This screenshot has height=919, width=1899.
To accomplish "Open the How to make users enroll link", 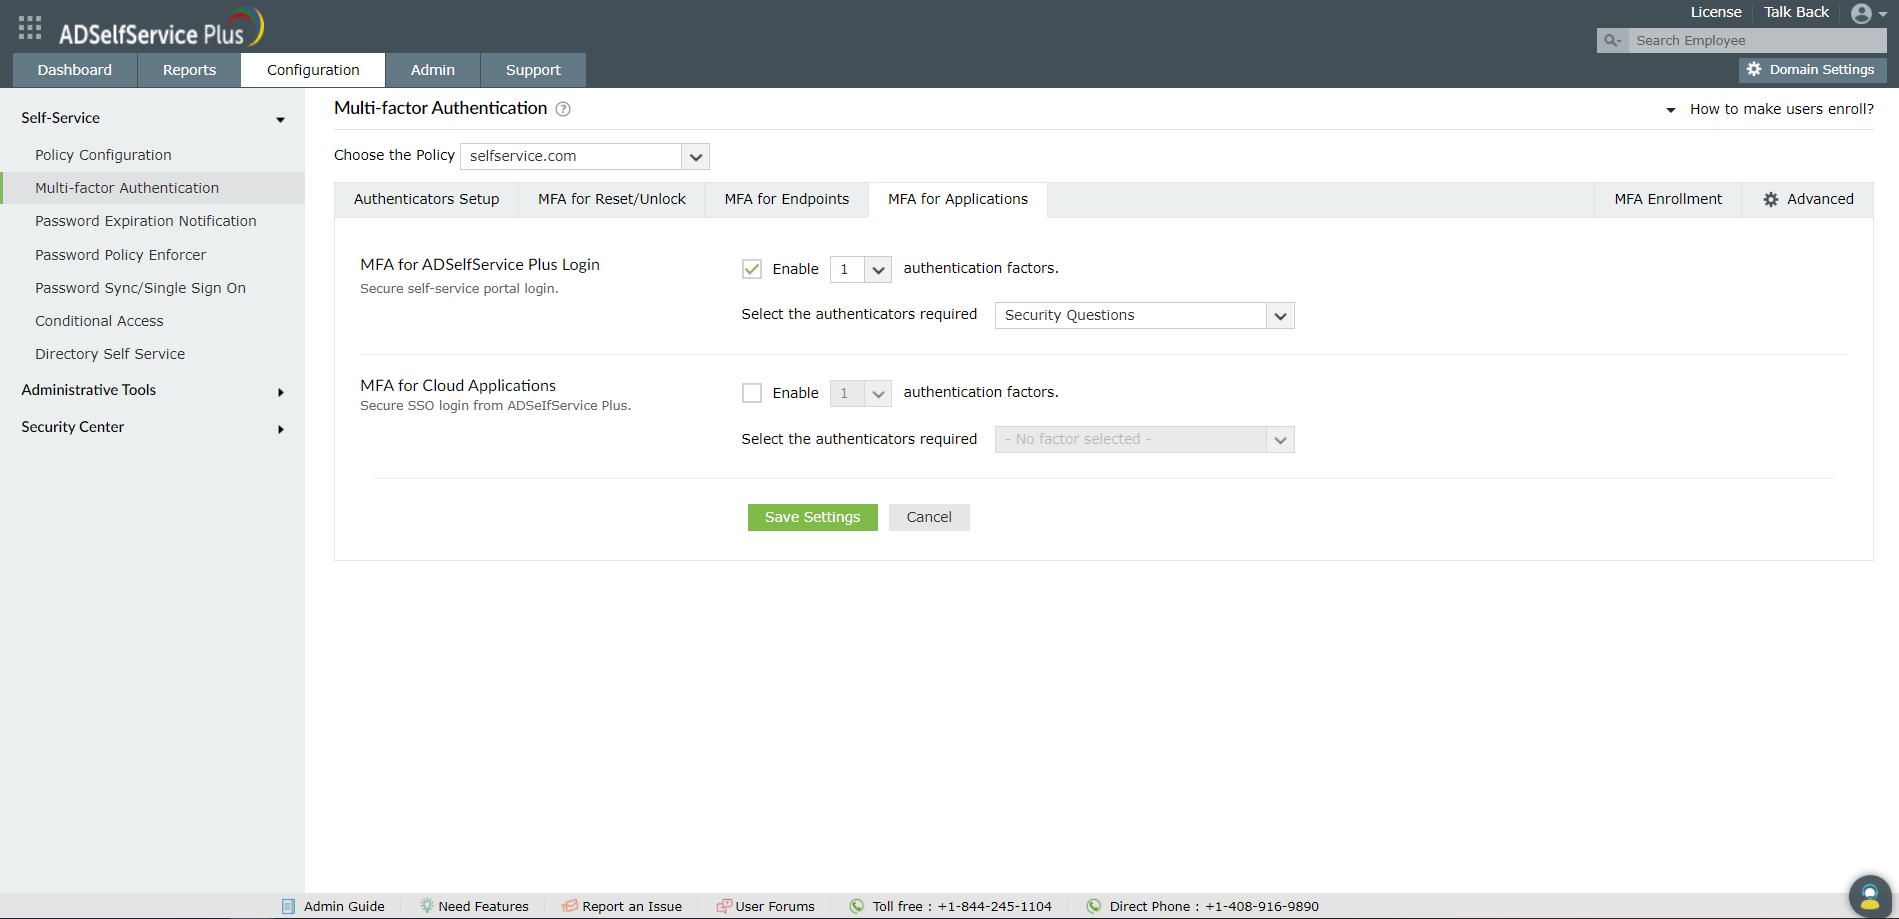I will (x=1781, y=108).
